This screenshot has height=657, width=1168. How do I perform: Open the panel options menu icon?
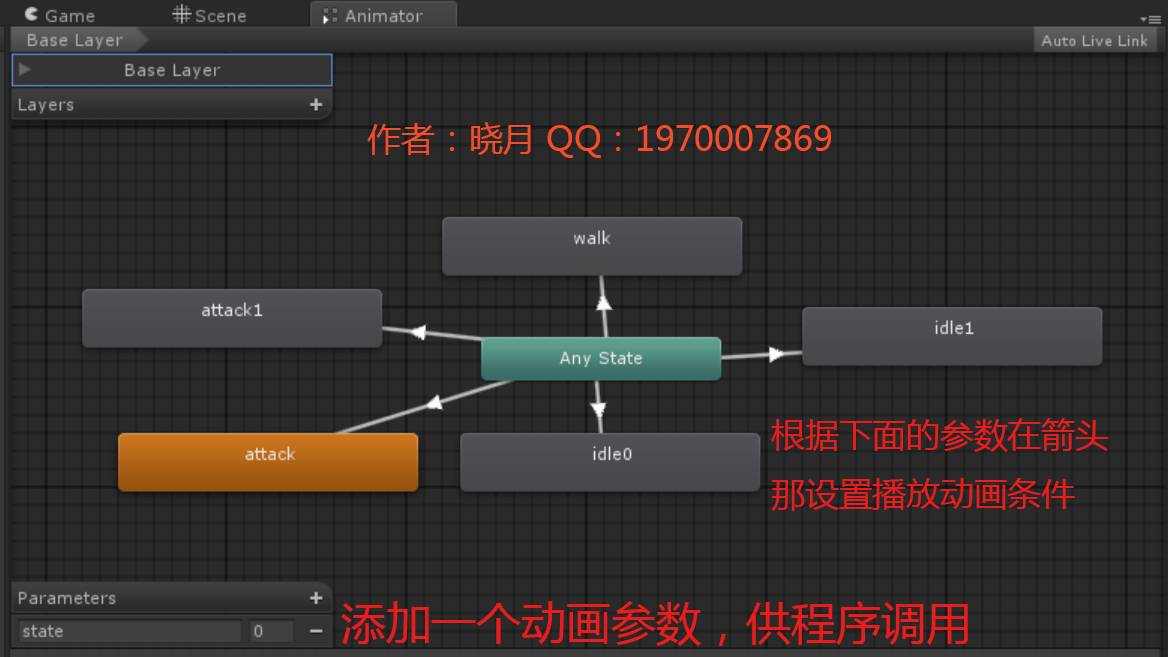point(1151,19)
